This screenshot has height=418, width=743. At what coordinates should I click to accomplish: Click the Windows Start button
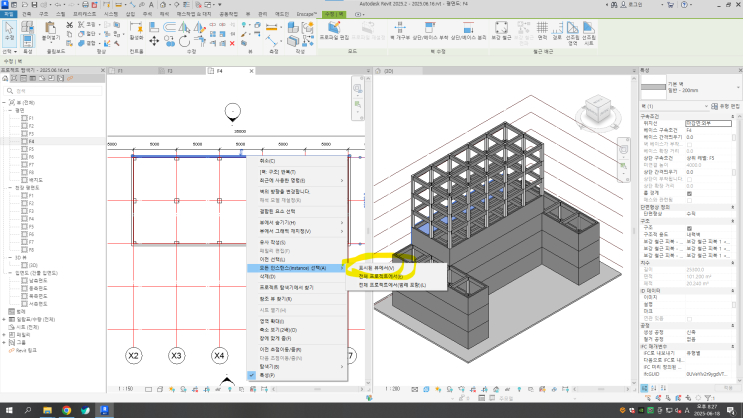coord(9,410)
